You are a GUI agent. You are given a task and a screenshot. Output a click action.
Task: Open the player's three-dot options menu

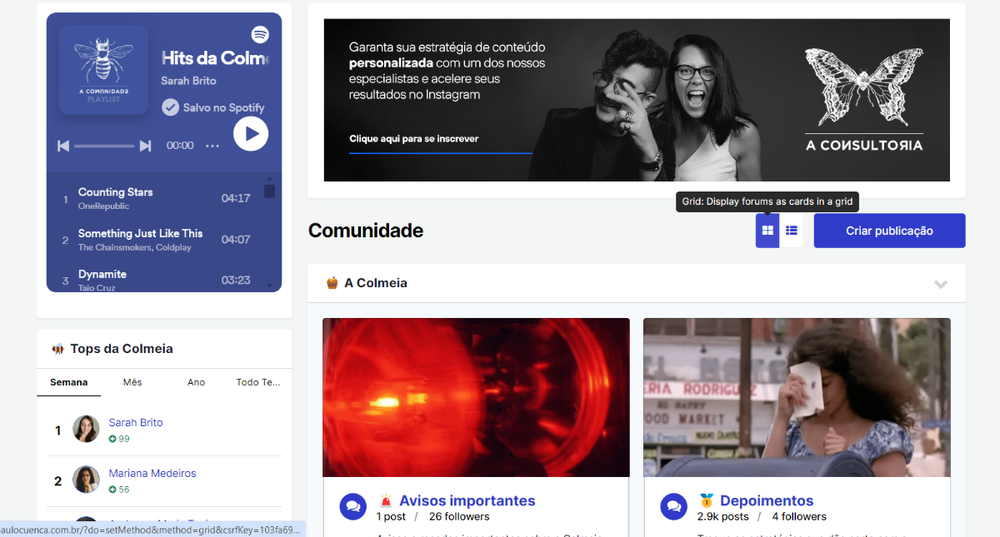(212, 146)
